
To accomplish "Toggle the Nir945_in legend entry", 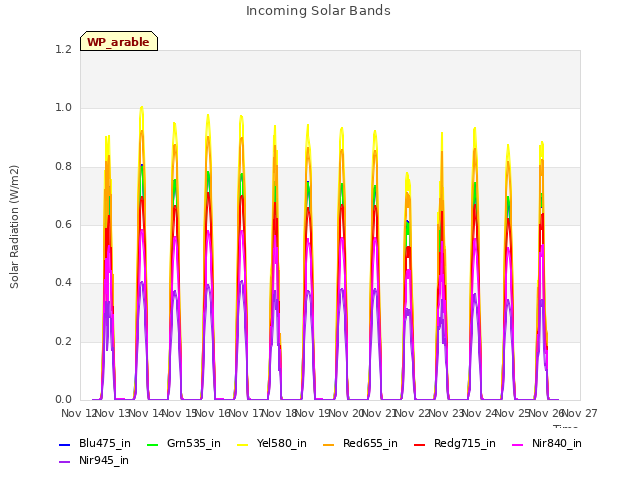I will pyautogui.click(x=94, y=461).
